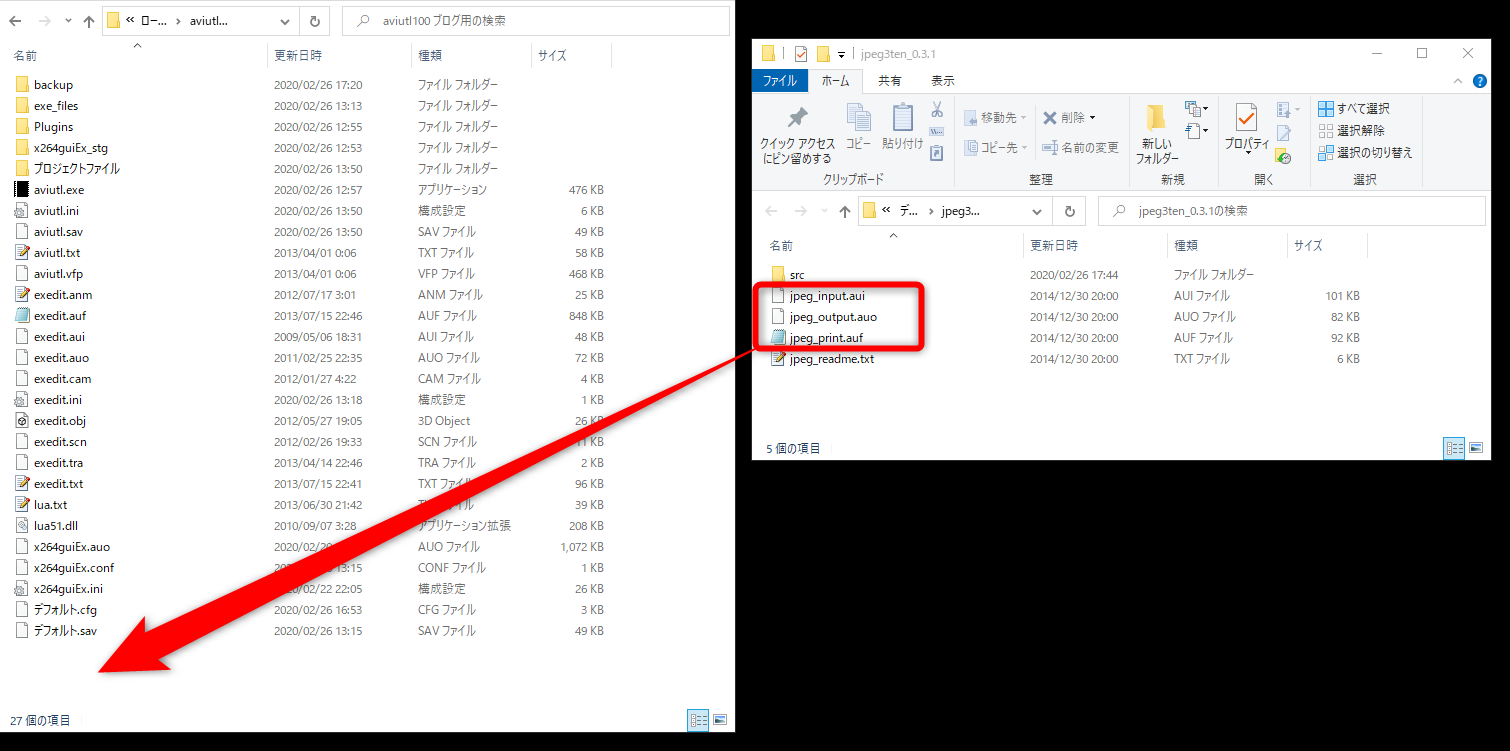Click the Copy path icon below scissors
1510x751 pixels.
[x=937, y=131]
